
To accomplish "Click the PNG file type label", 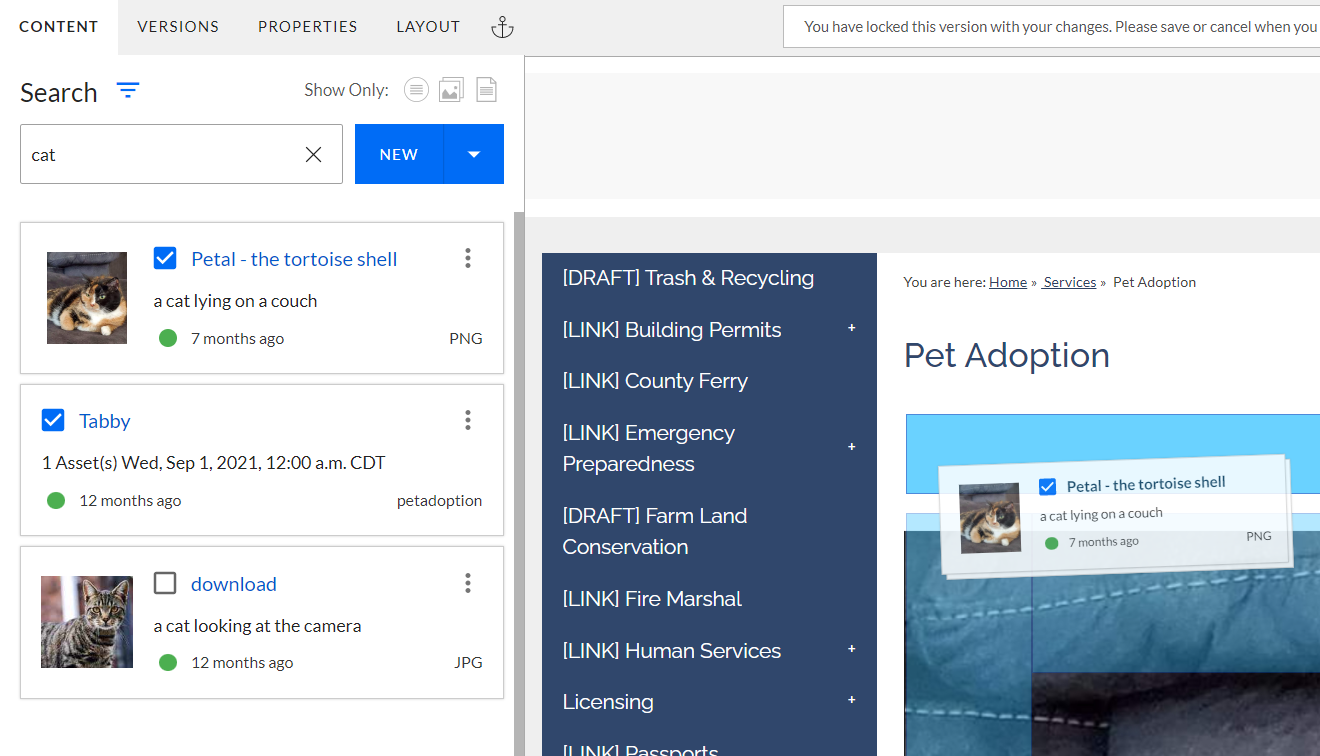I will coord(466,339).
